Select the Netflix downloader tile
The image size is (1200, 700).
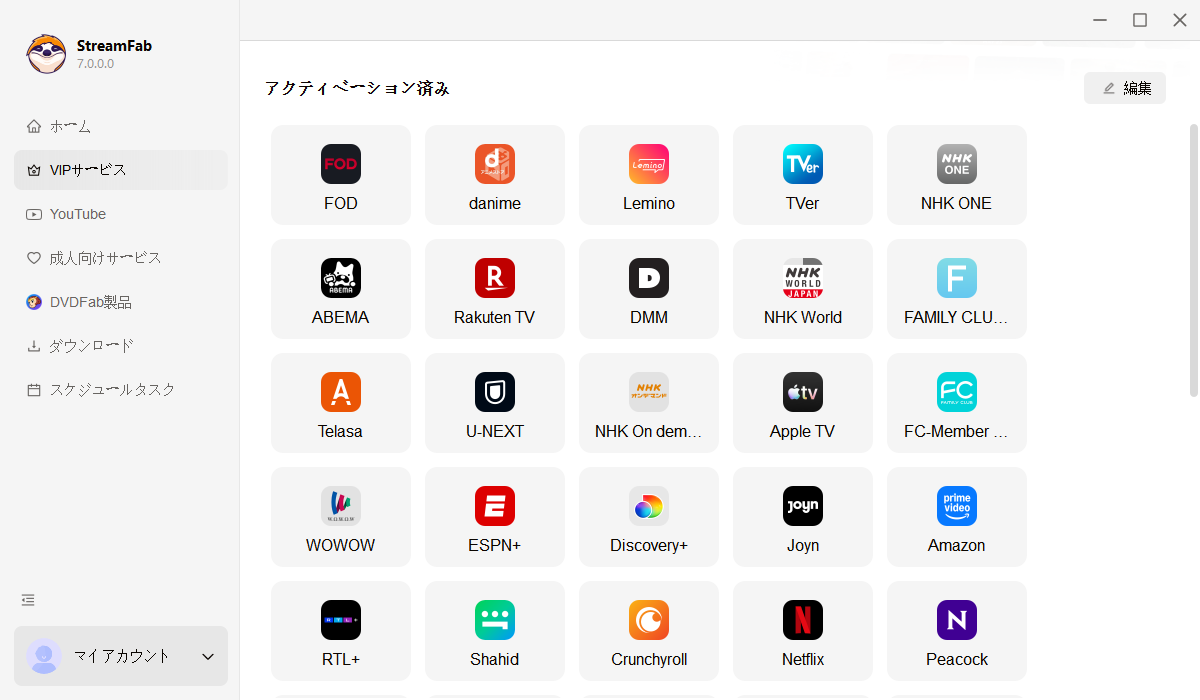[802, 631]
